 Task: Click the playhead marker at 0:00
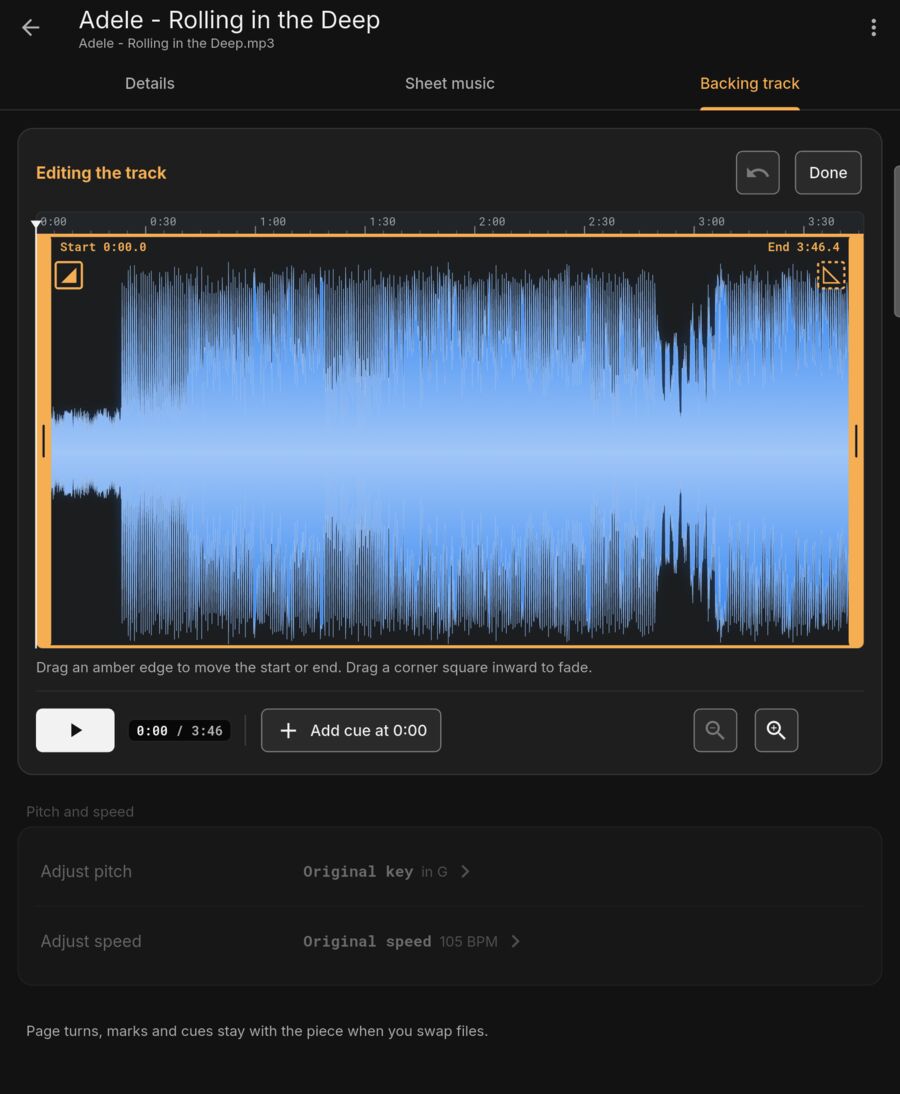tap(36, 225)
